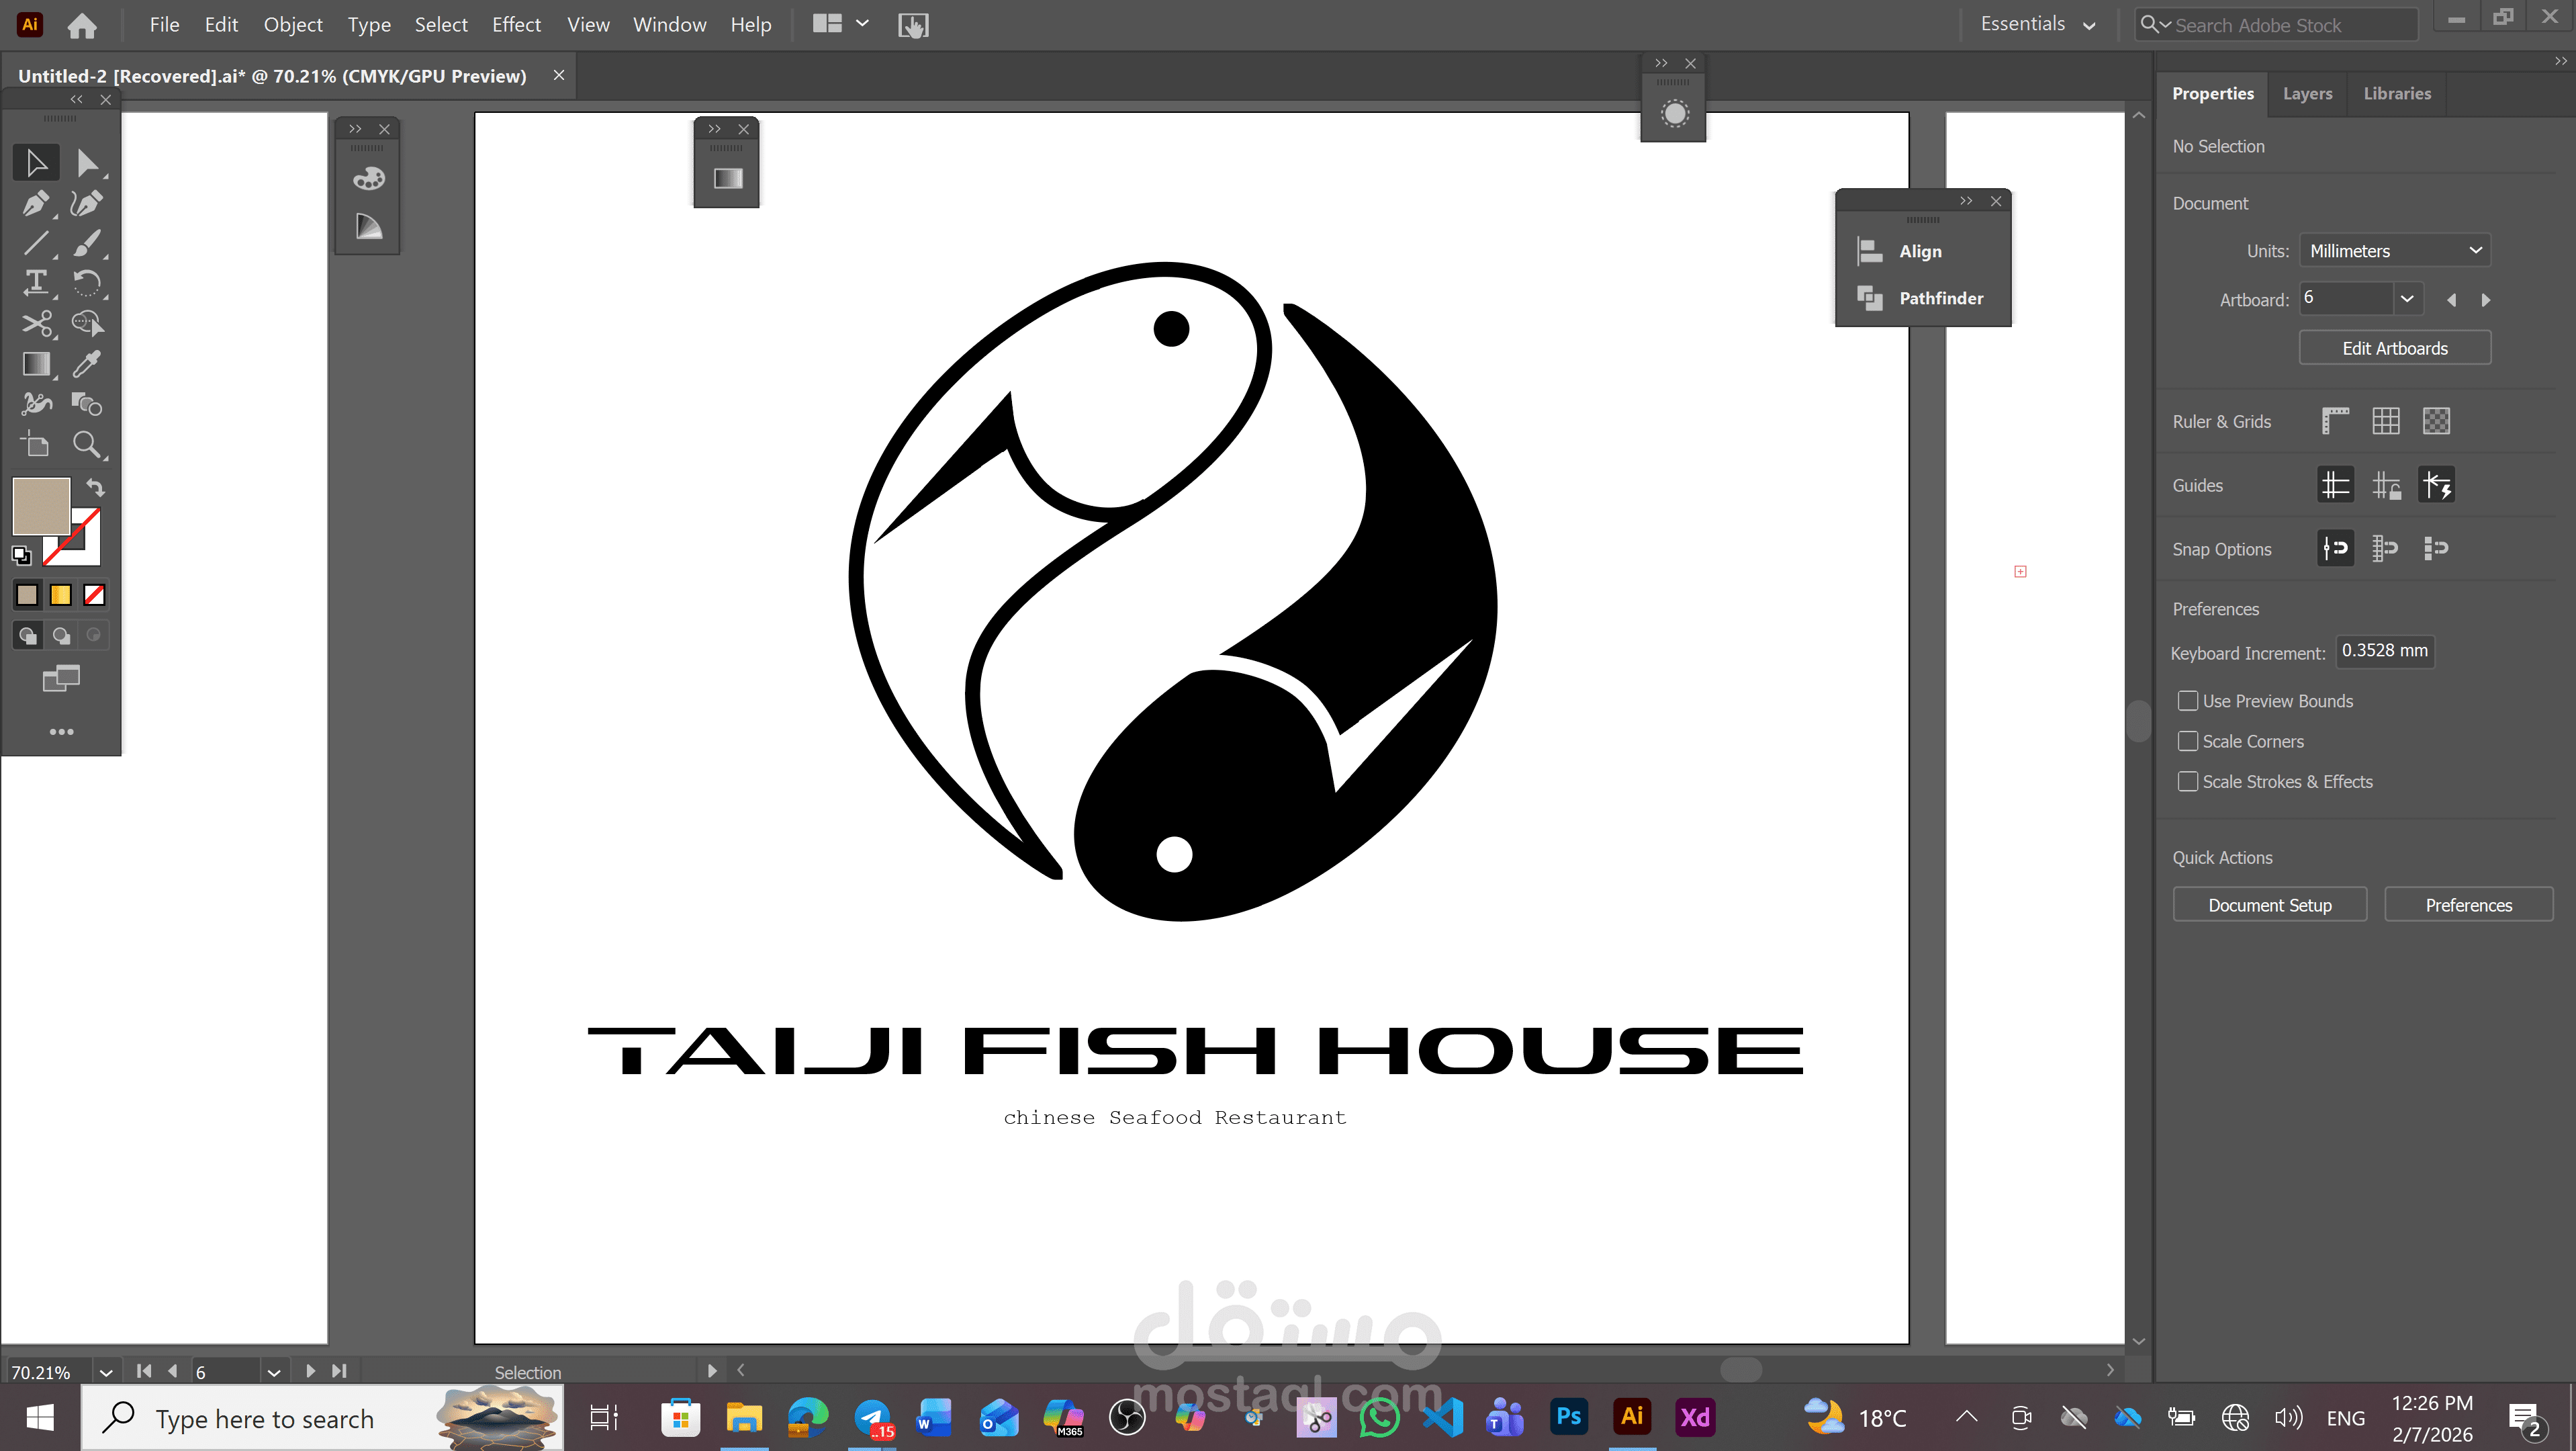Switch to the Layers tab
2576x1451 pixels.
click(x=2307, y=93)
